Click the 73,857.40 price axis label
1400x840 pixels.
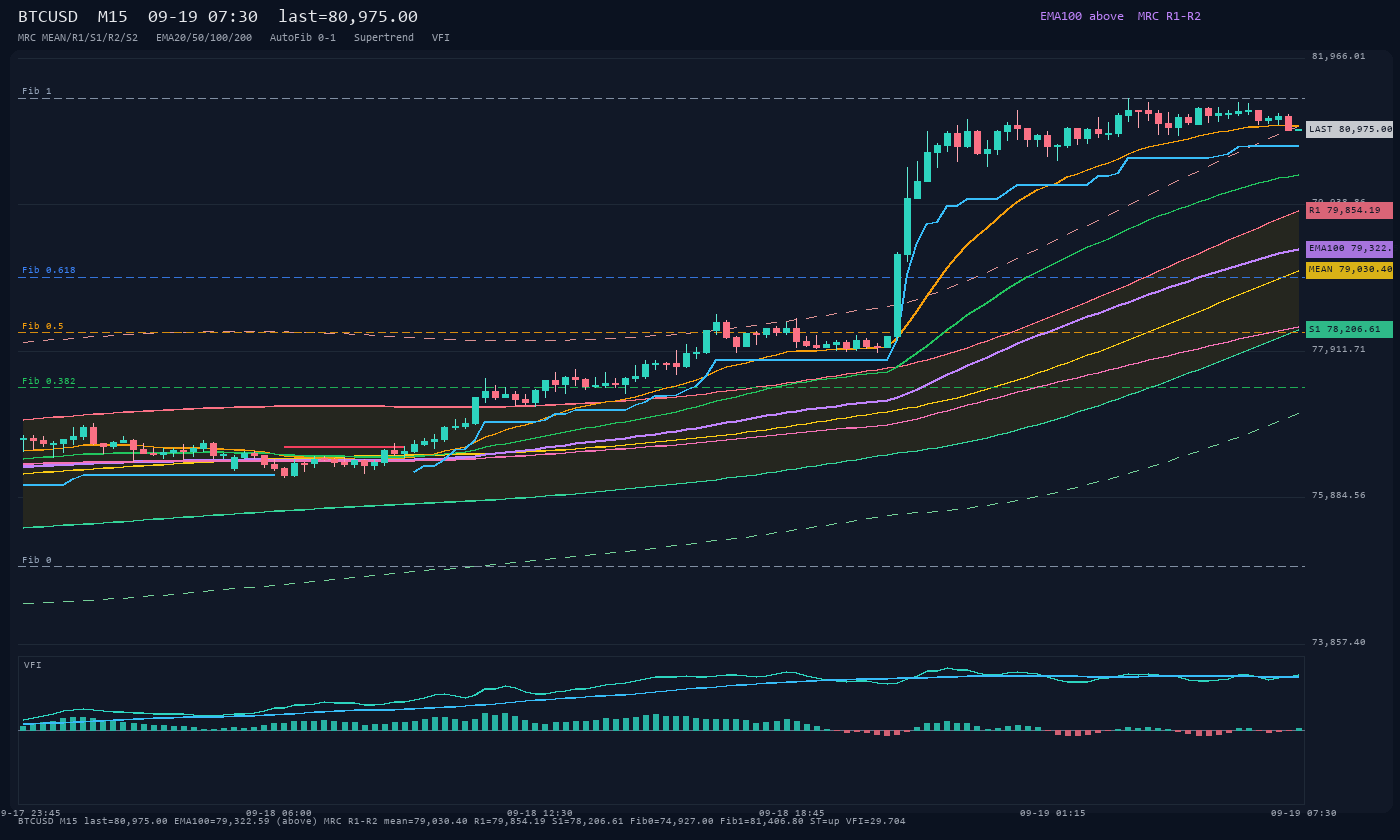(x=1338, y=642)
